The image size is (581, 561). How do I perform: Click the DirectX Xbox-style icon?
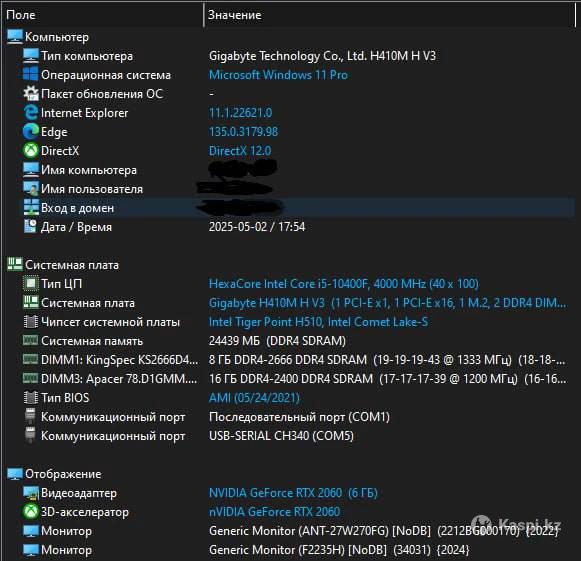pyautogui.click(x=31, y=150)
